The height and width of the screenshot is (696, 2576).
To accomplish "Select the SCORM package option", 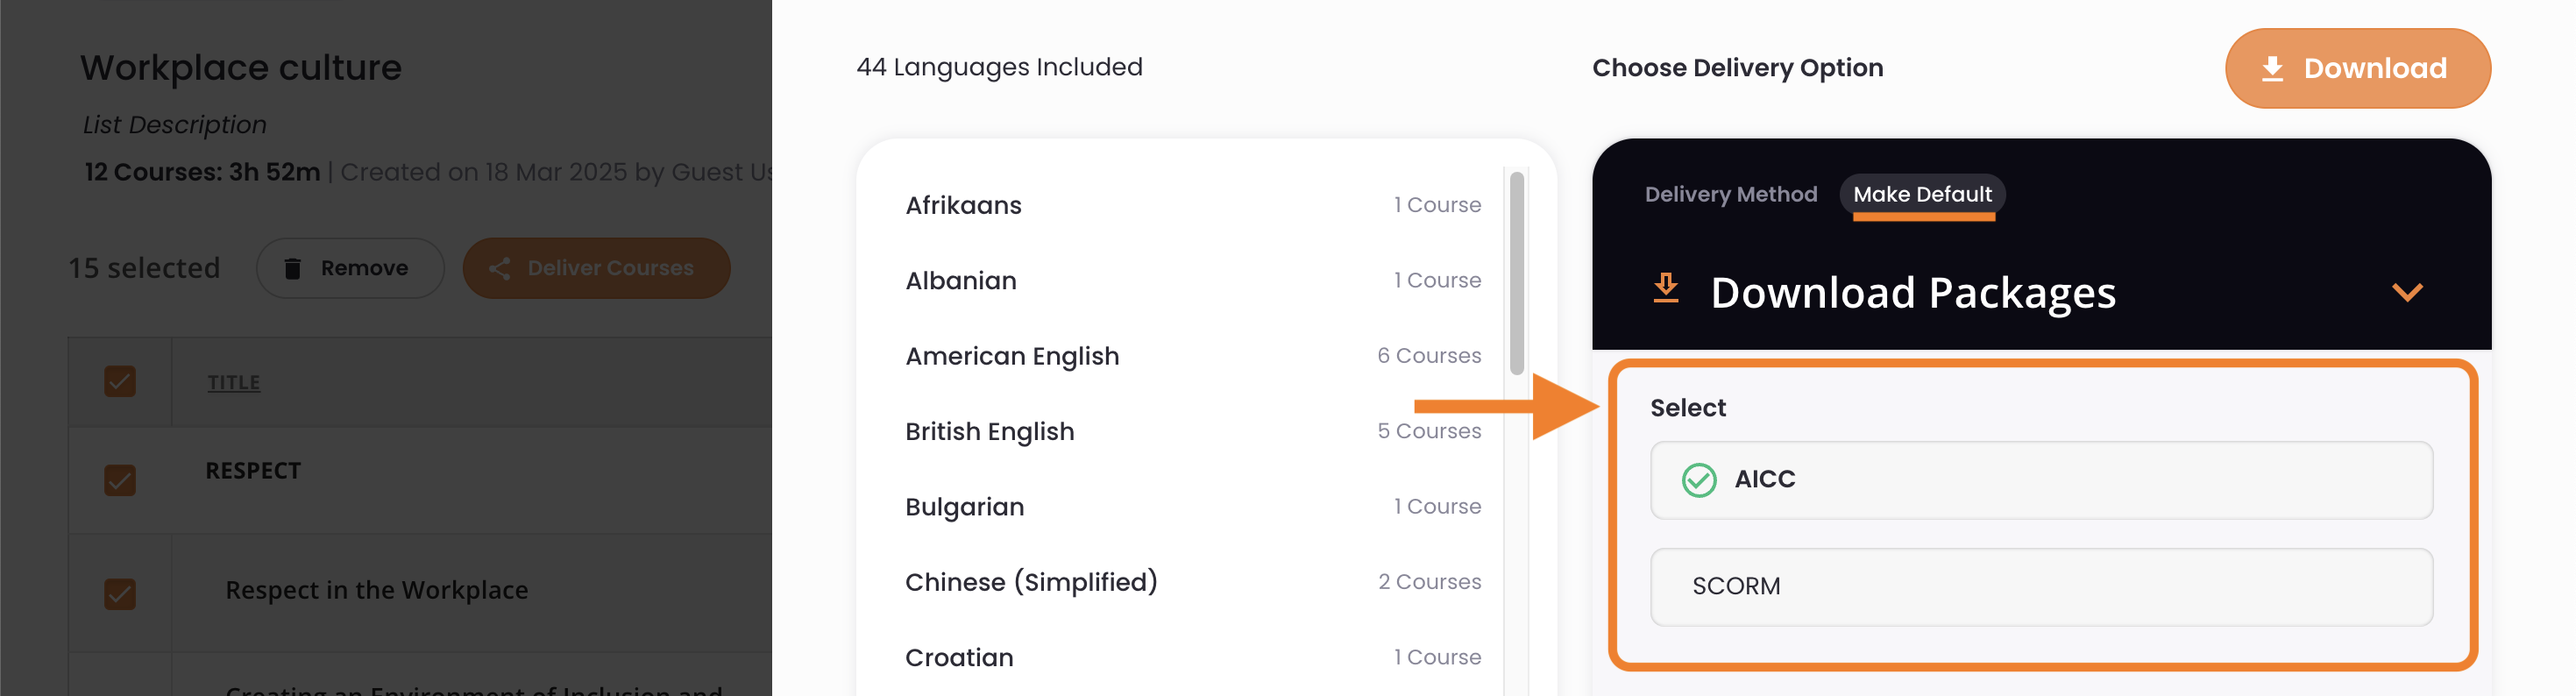I will (2040, 587).
